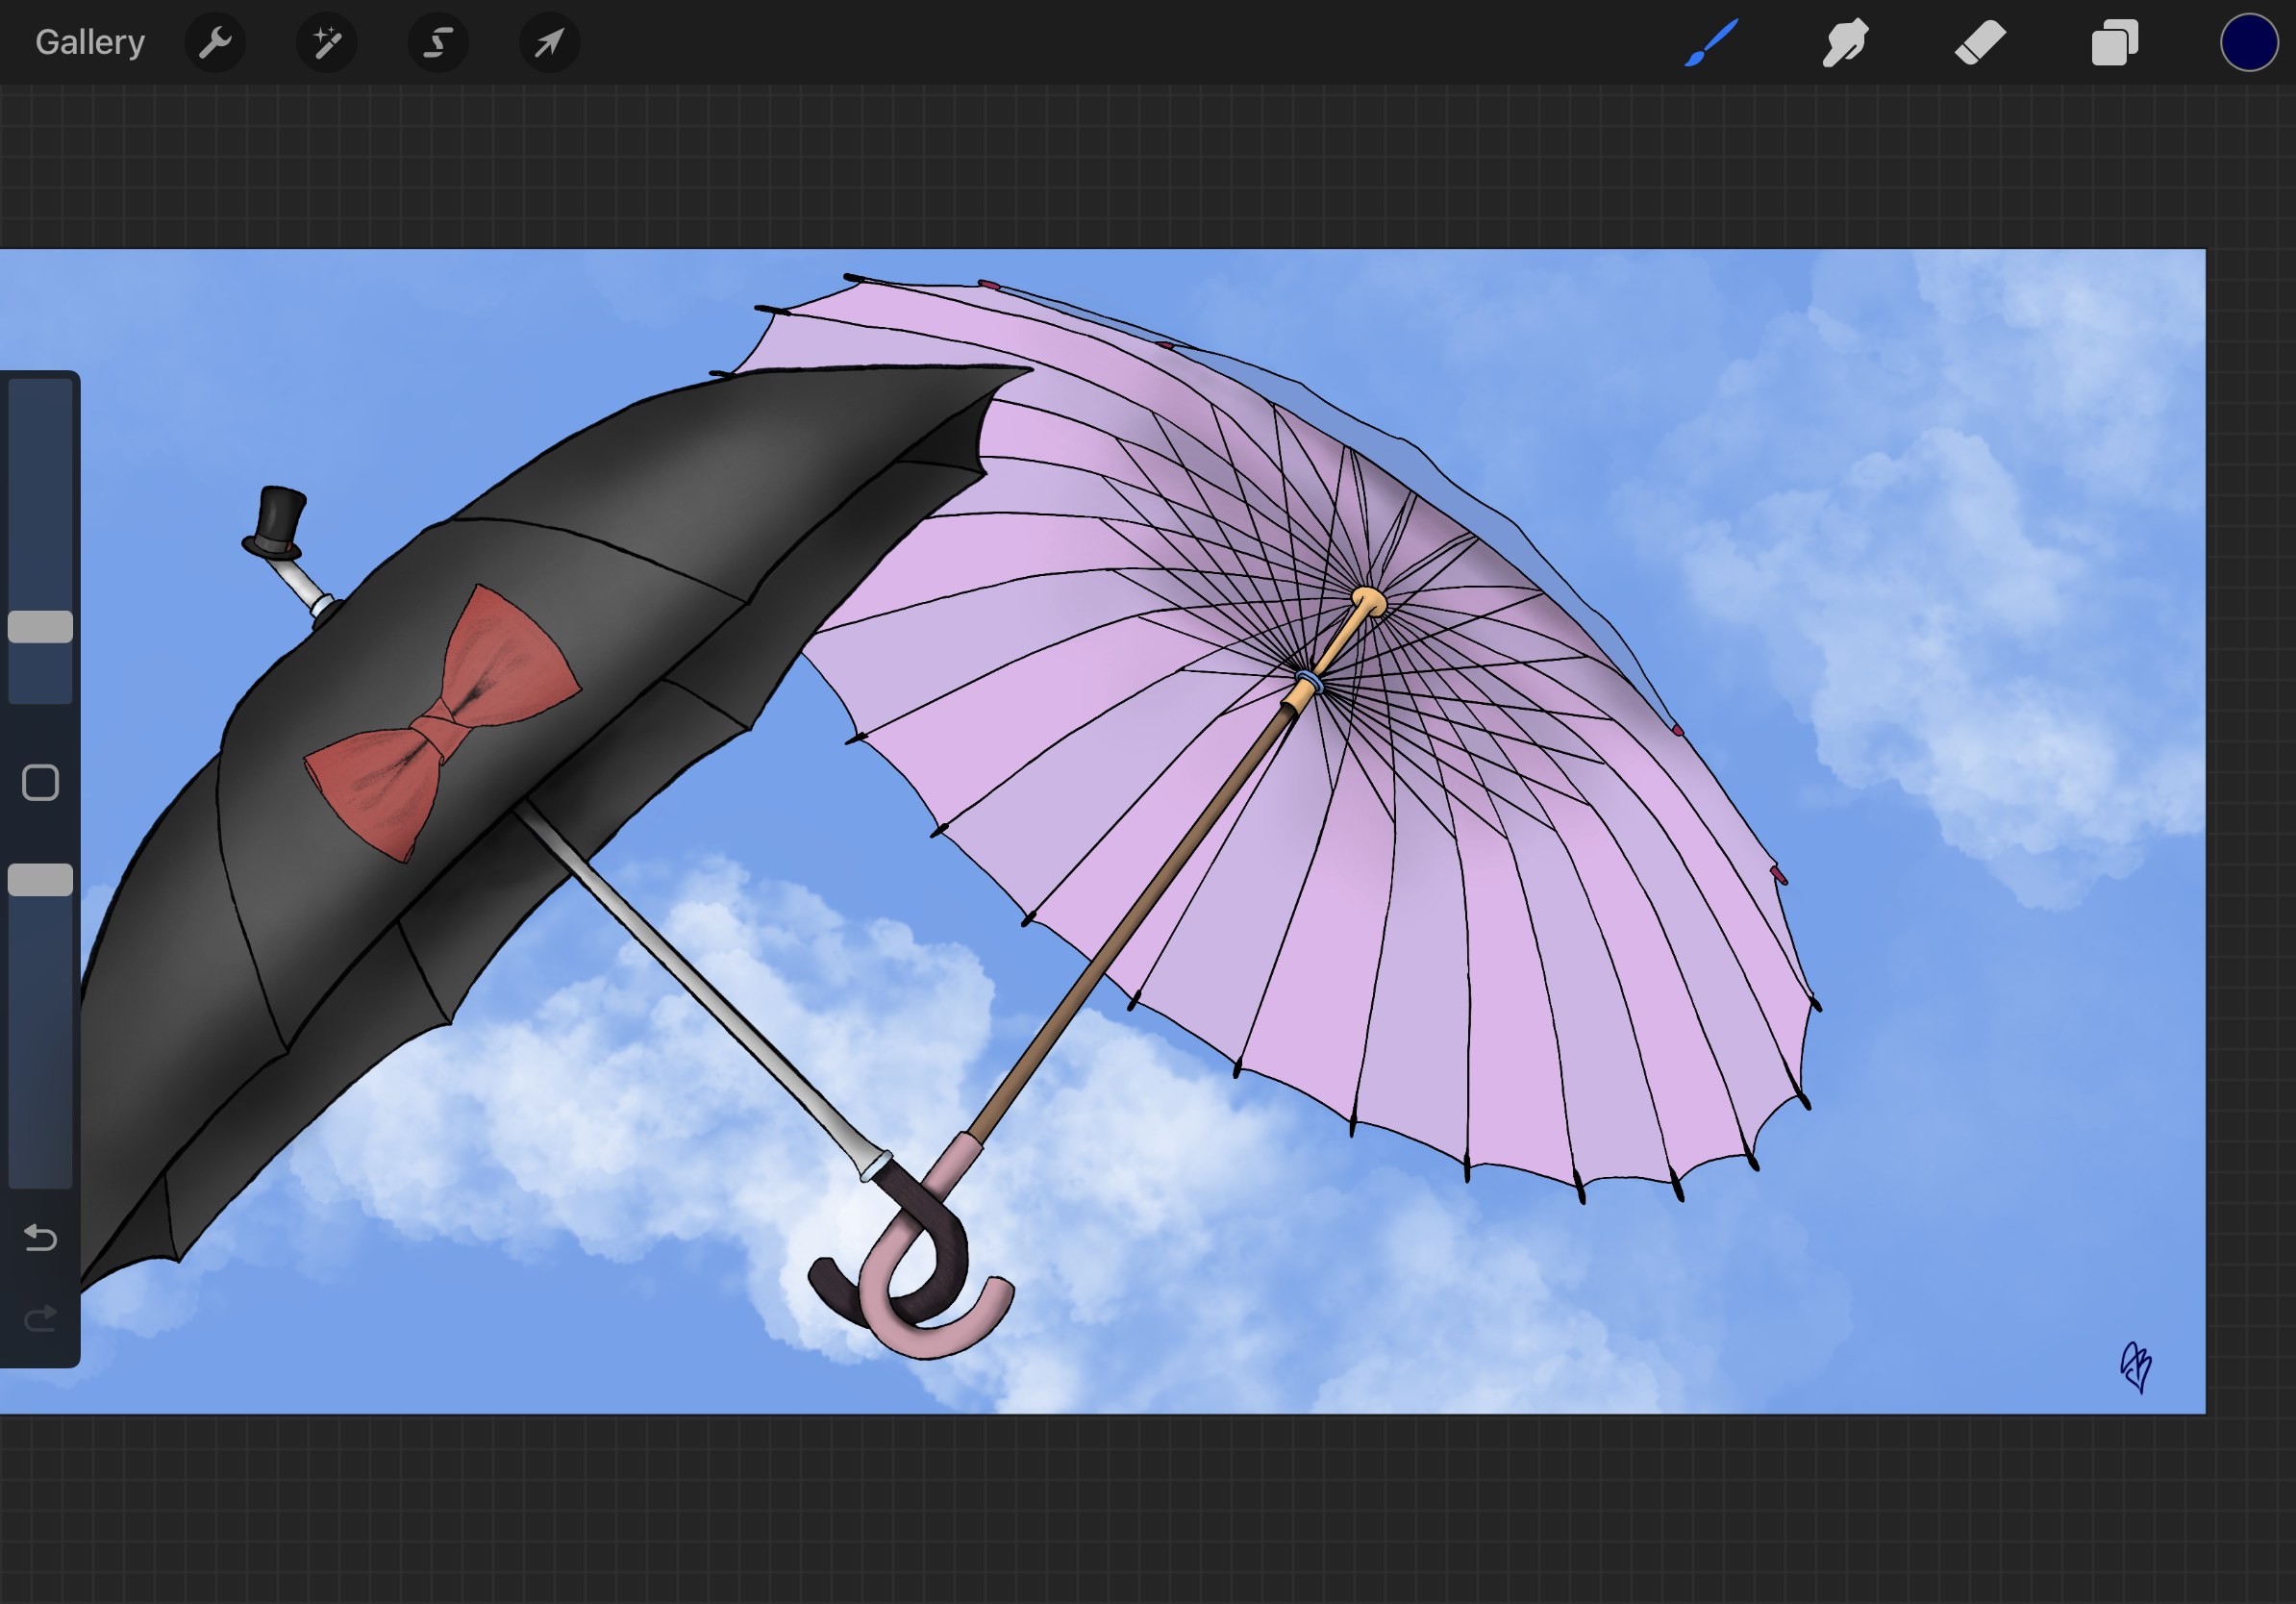
Task: Click the artist signature on canvas
Action: [x=2136, y=1366]
